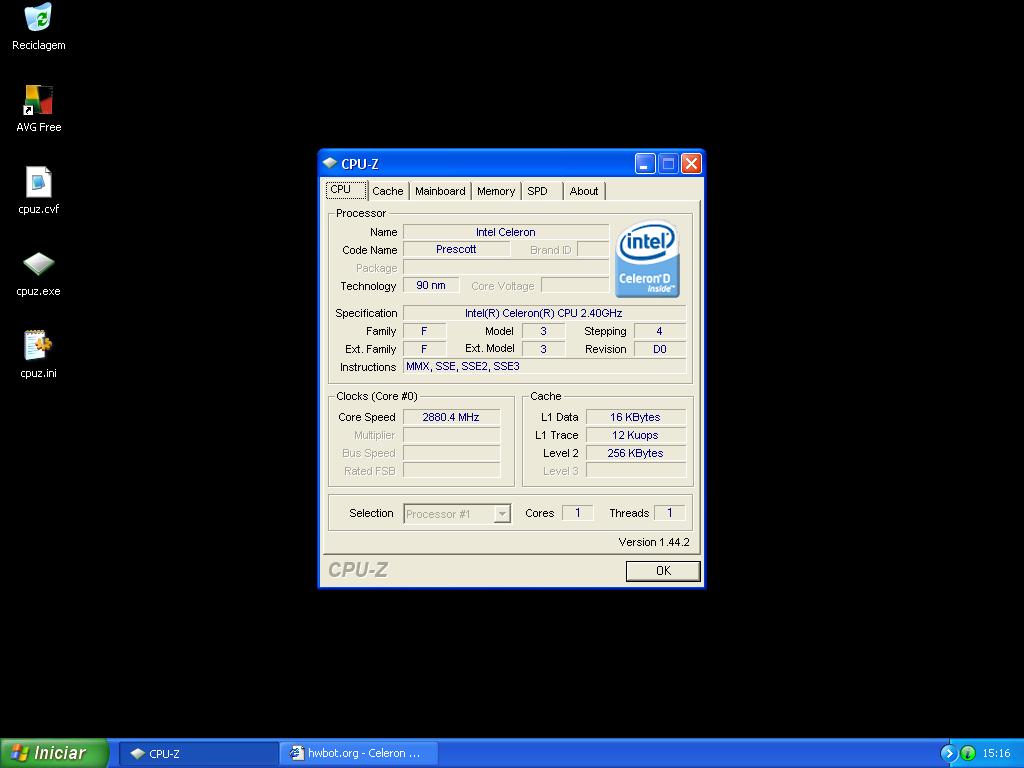Open the Processor #1 selection dropdown
Viewport: 1024px width, 768px height.
457,514
